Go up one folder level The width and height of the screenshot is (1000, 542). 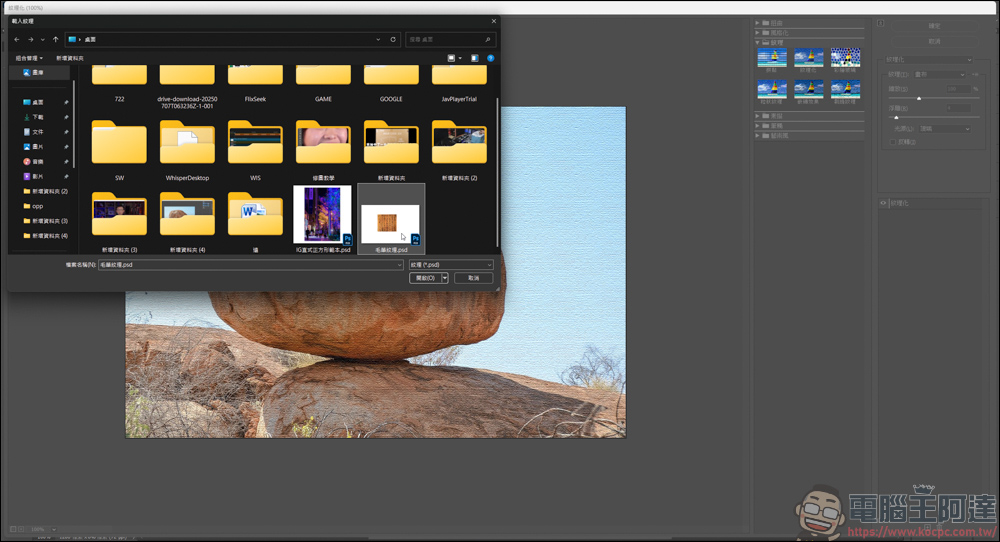(55, 40)
